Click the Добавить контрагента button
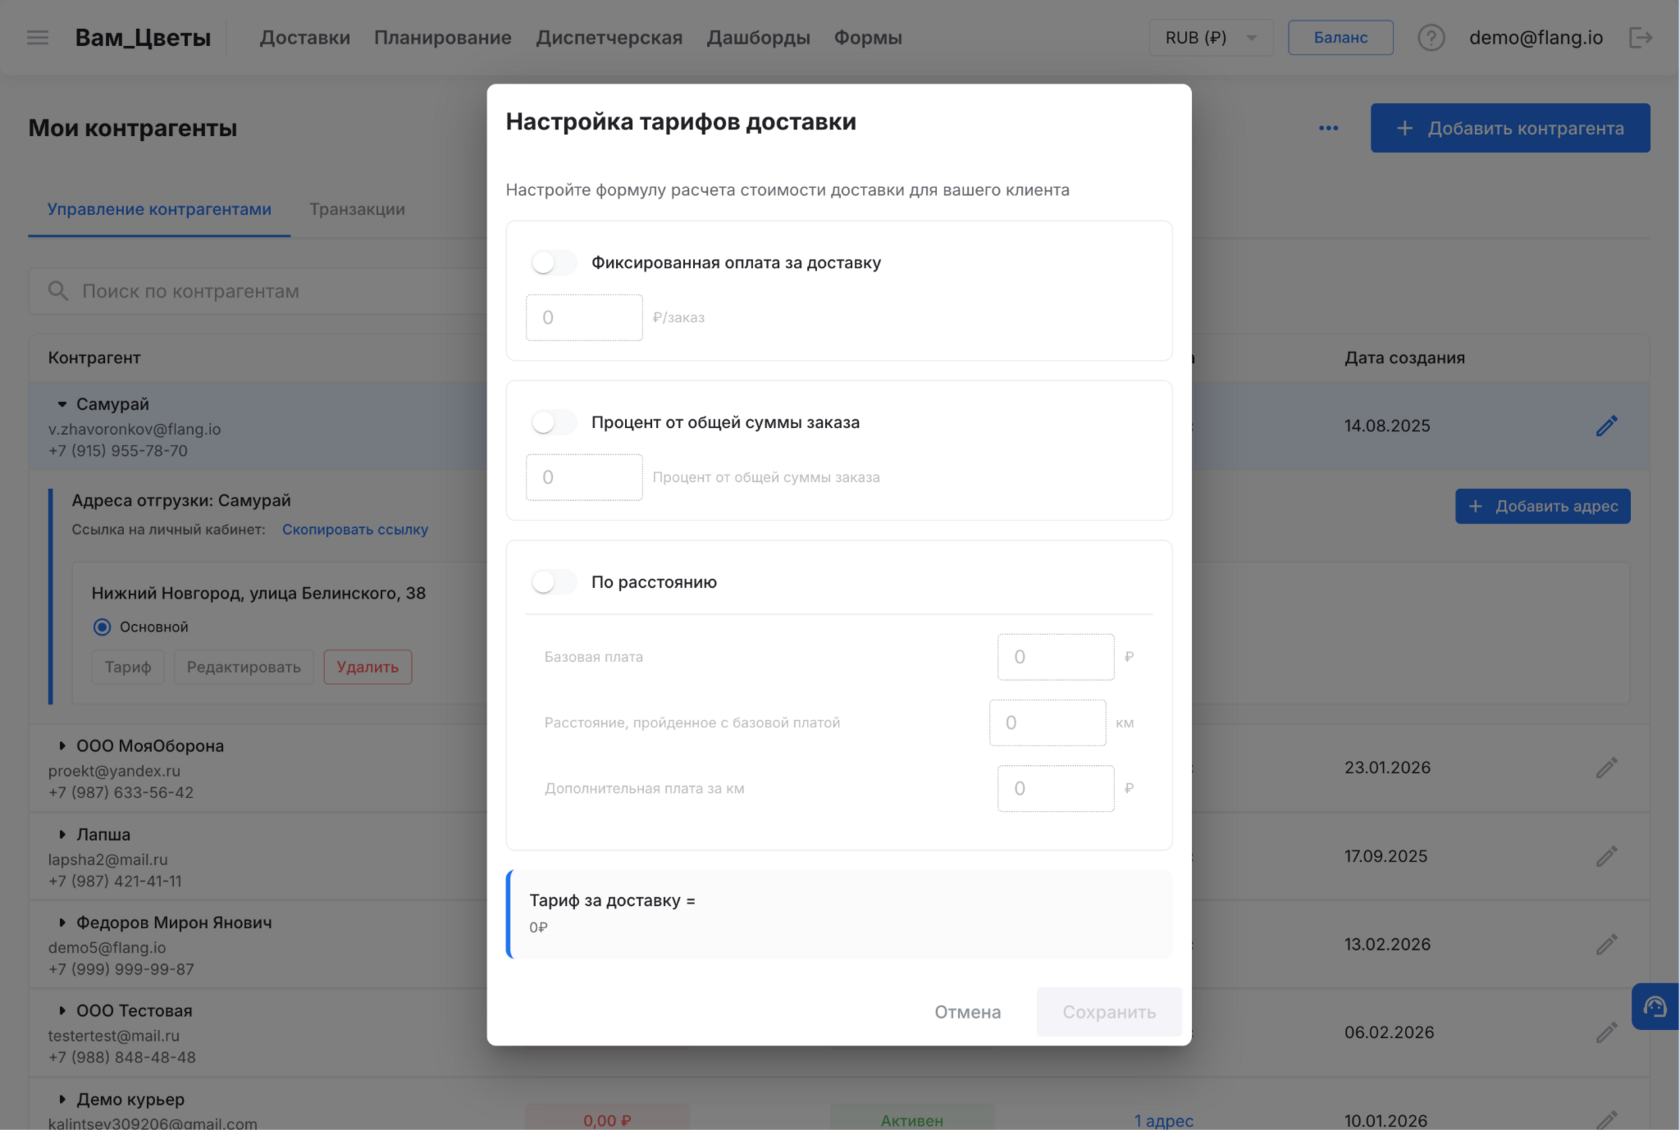 point(1510,128)
